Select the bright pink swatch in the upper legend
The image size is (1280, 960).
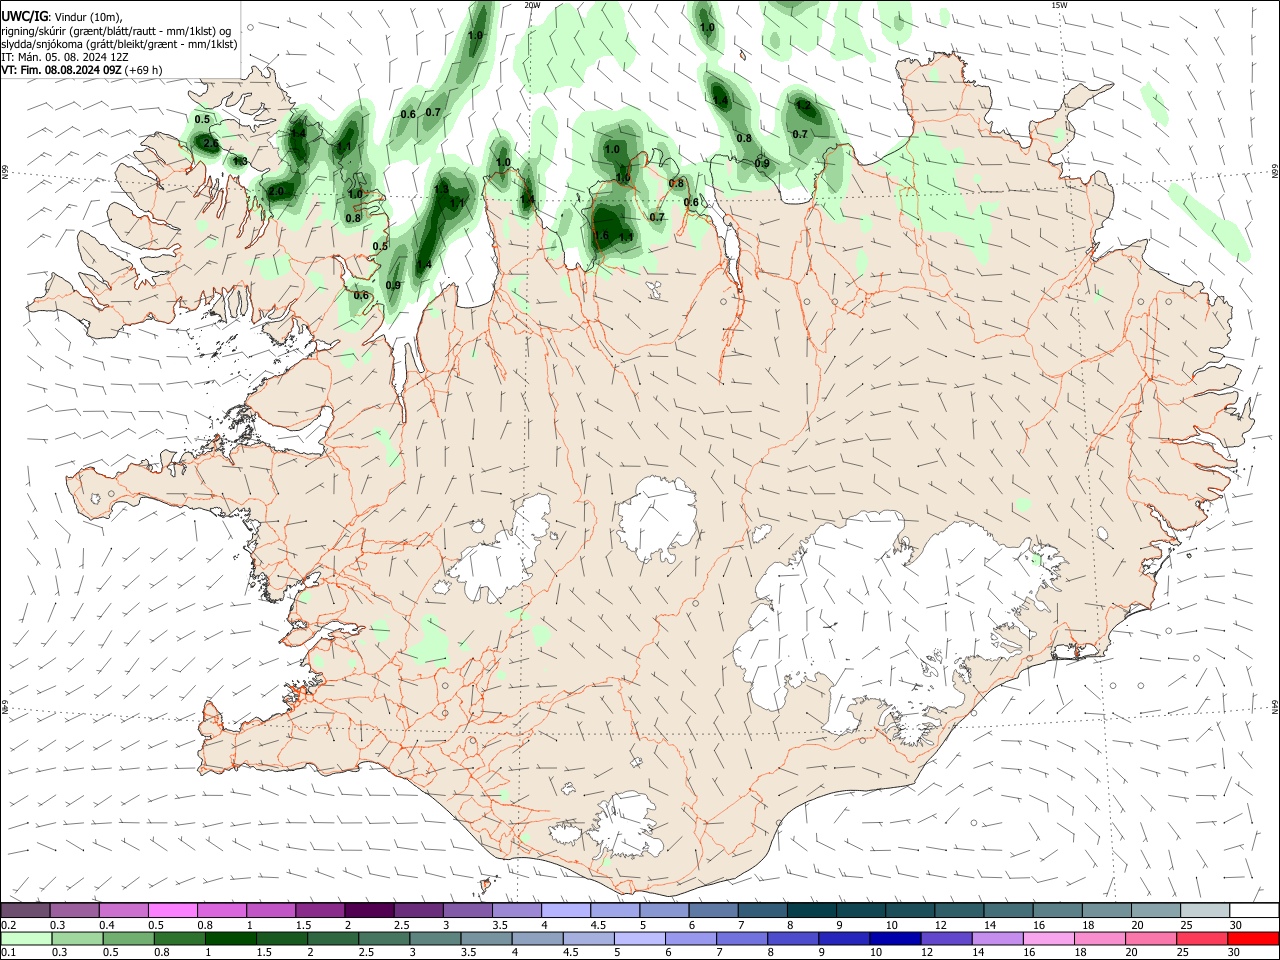click(172, 910)
